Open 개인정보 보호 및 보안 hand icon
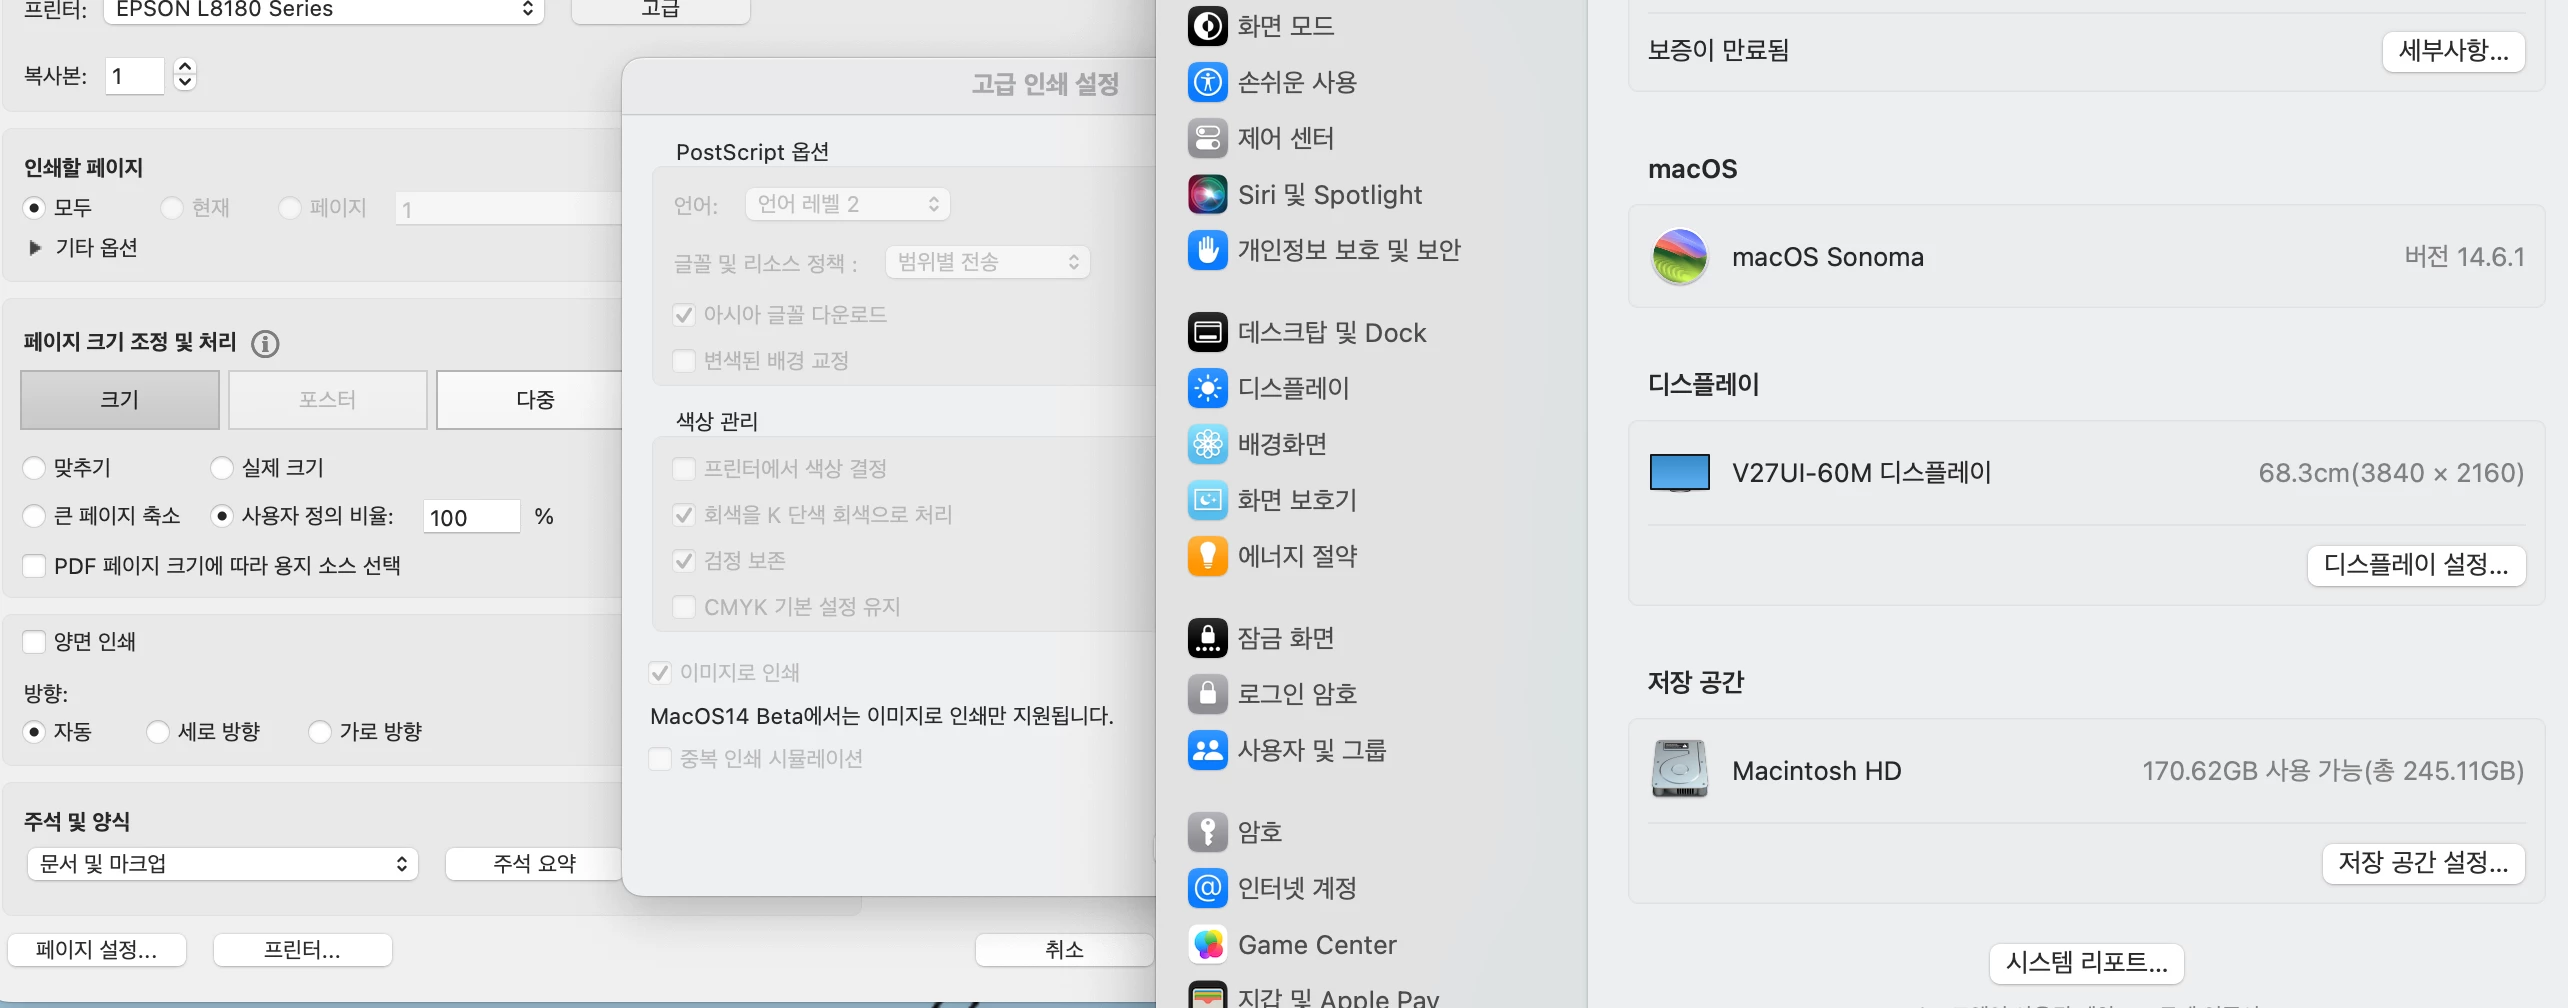The height and width of the screenshot is (1008, 2568). tap(1207, 250)
